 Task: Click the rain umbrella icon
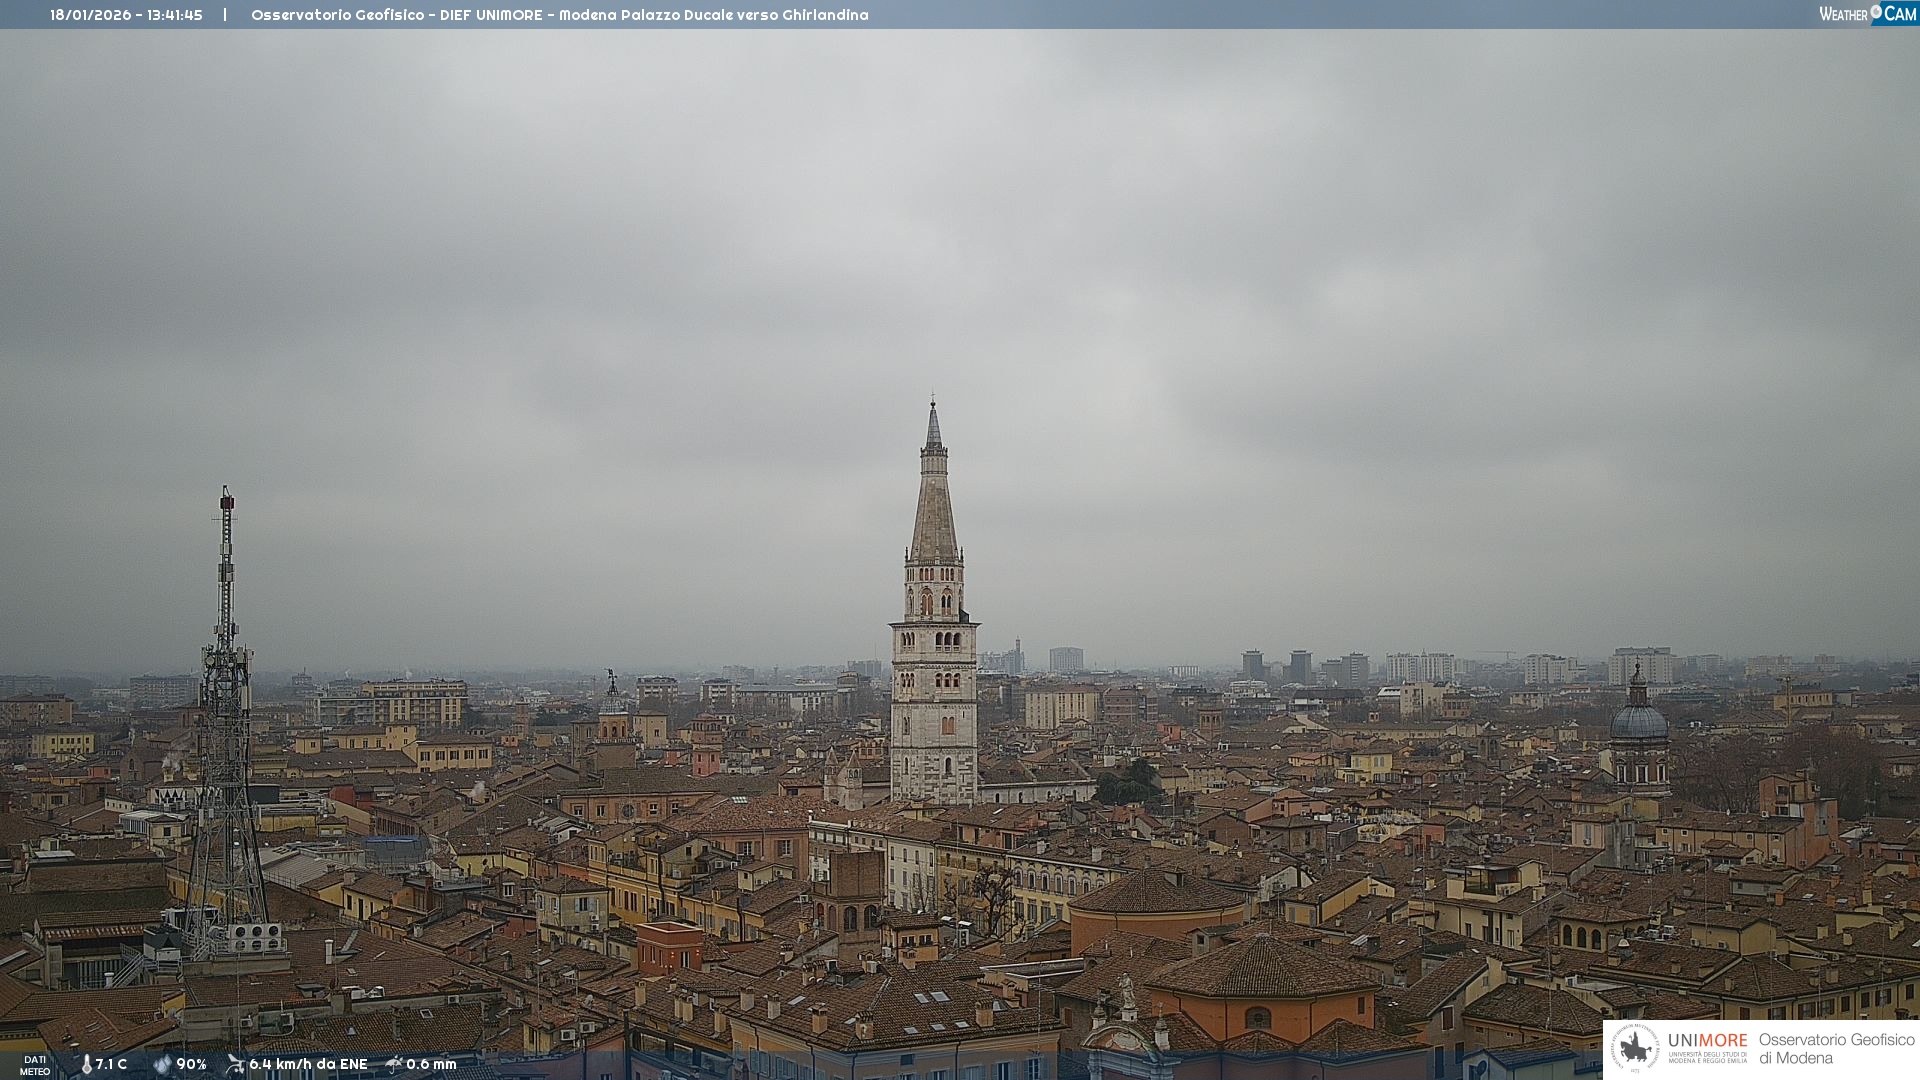click(x=394, y=1064)
